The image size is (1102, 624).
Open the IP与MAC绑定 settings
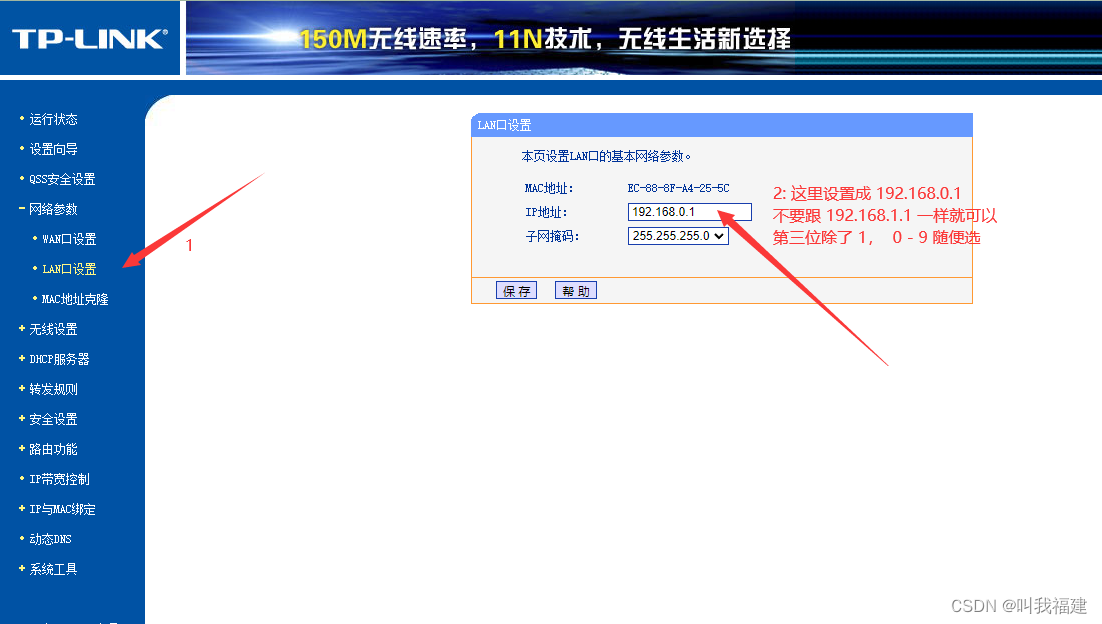click(62, 509)
